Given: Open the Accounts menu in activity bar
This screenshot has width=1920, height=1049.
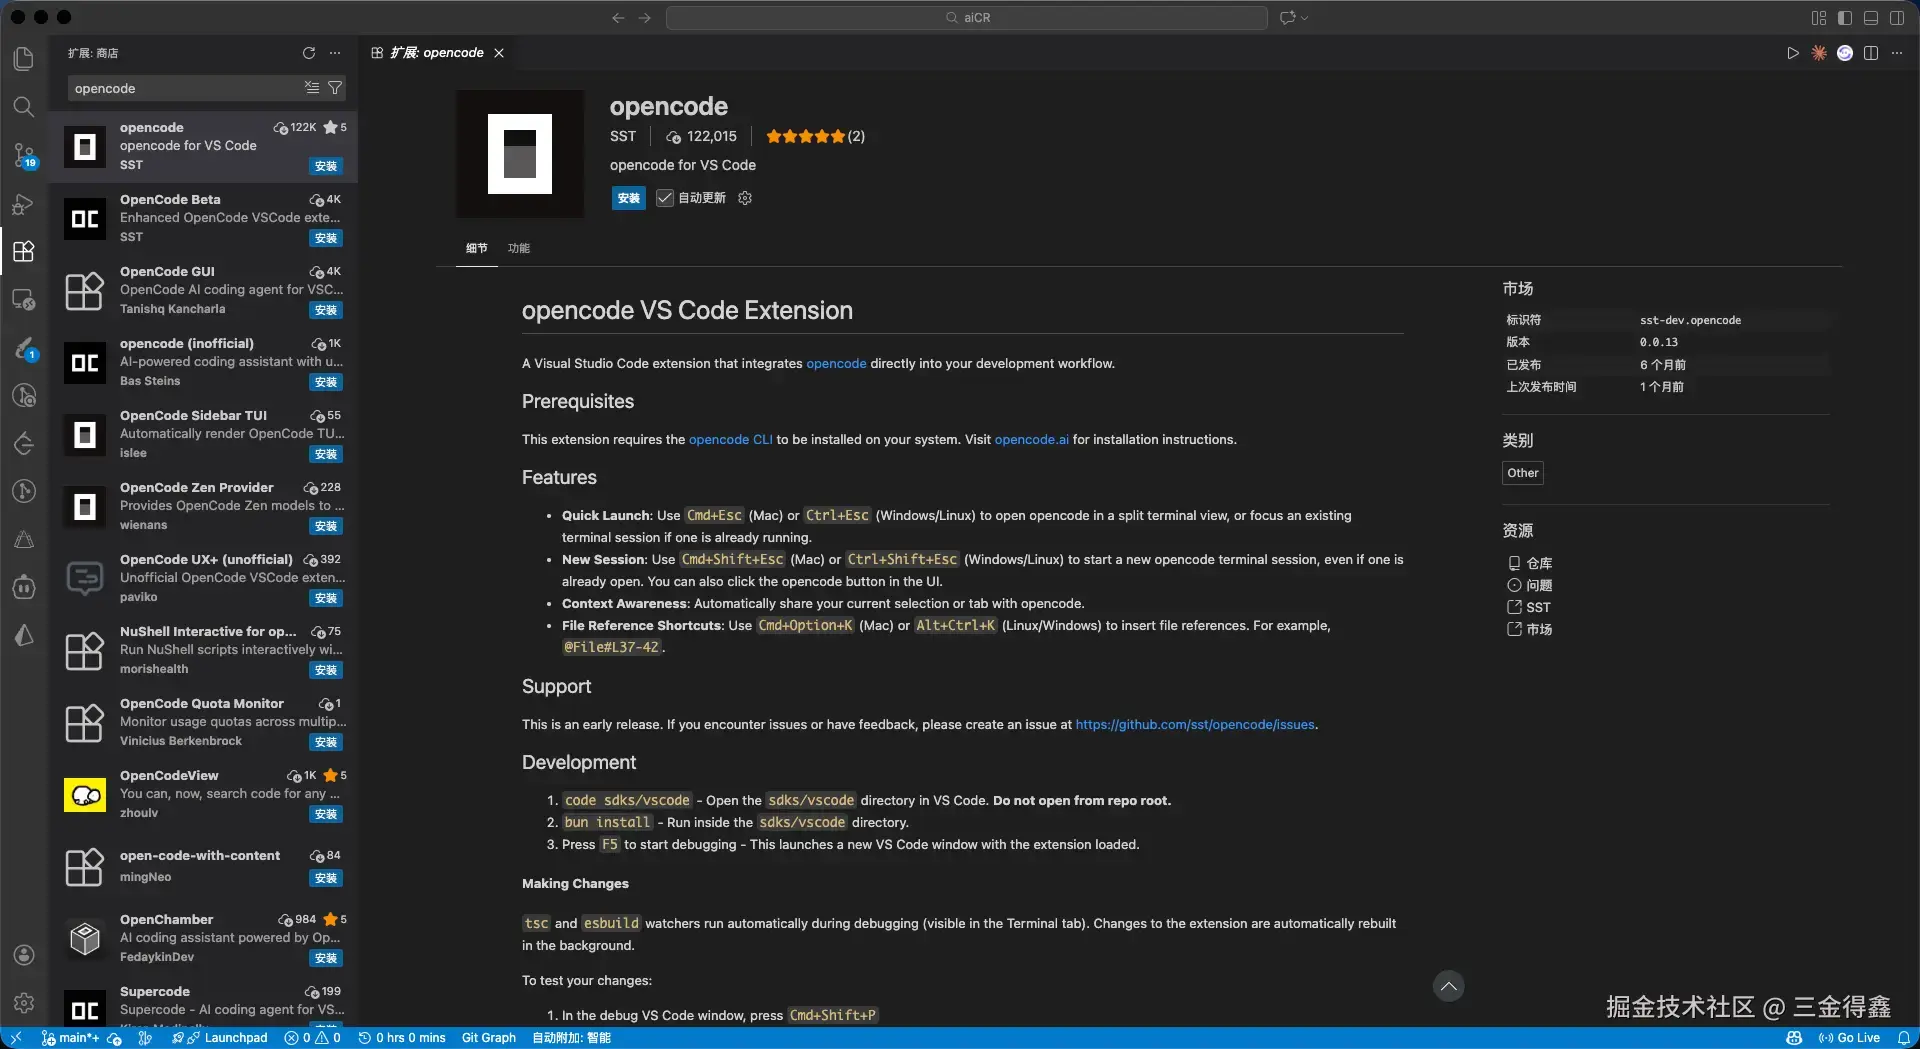Looking at the screenshot, I should (24, 955).
